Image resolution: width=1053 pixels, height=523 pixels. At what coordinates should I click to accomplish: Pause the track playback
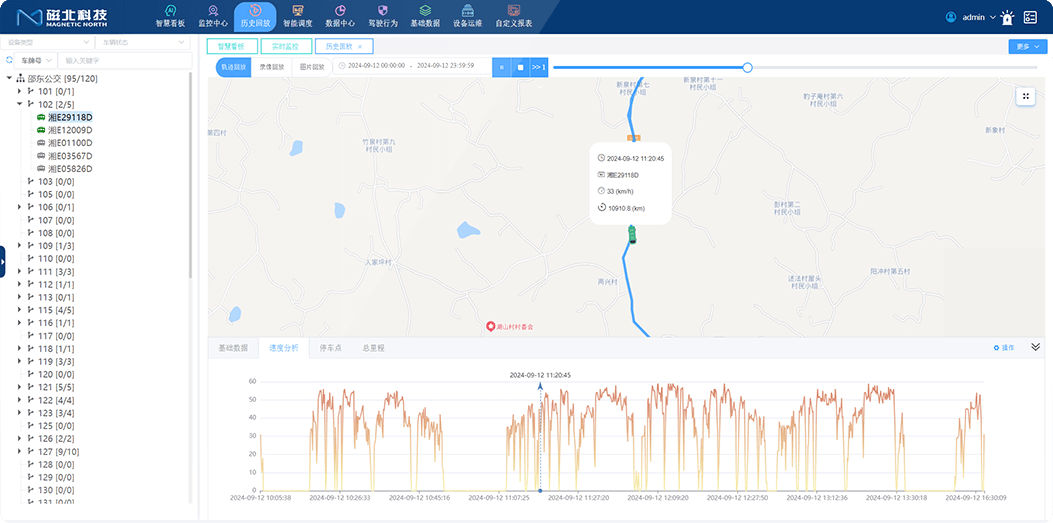[501, 66]
